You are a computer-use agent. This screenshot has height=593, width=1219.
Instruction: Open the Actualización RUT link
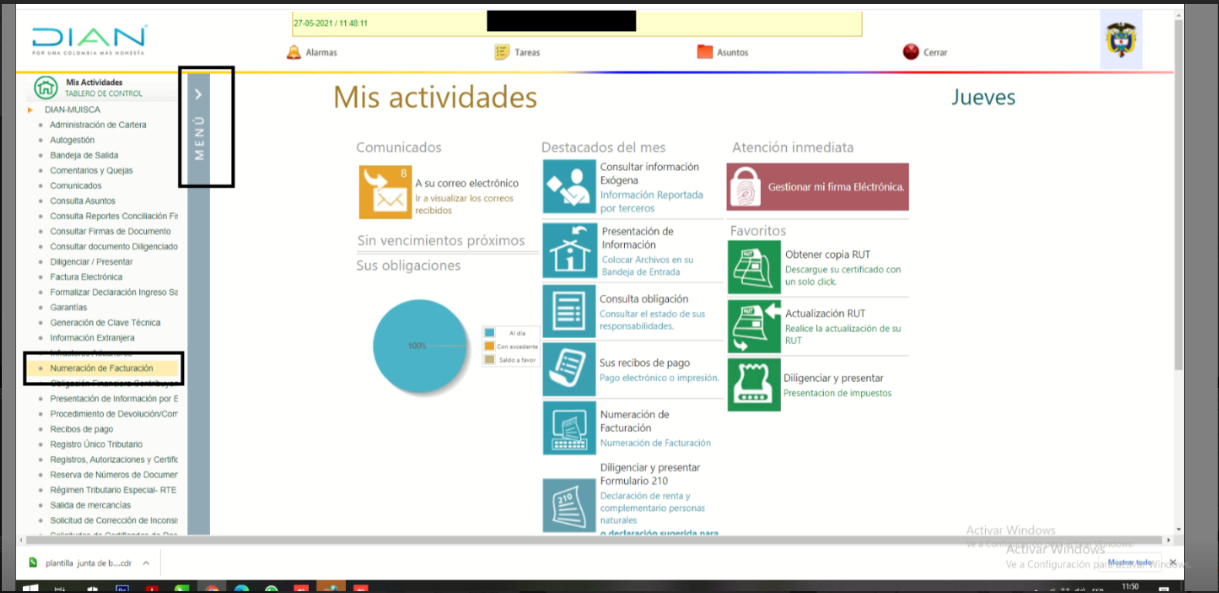click(825, 313)
